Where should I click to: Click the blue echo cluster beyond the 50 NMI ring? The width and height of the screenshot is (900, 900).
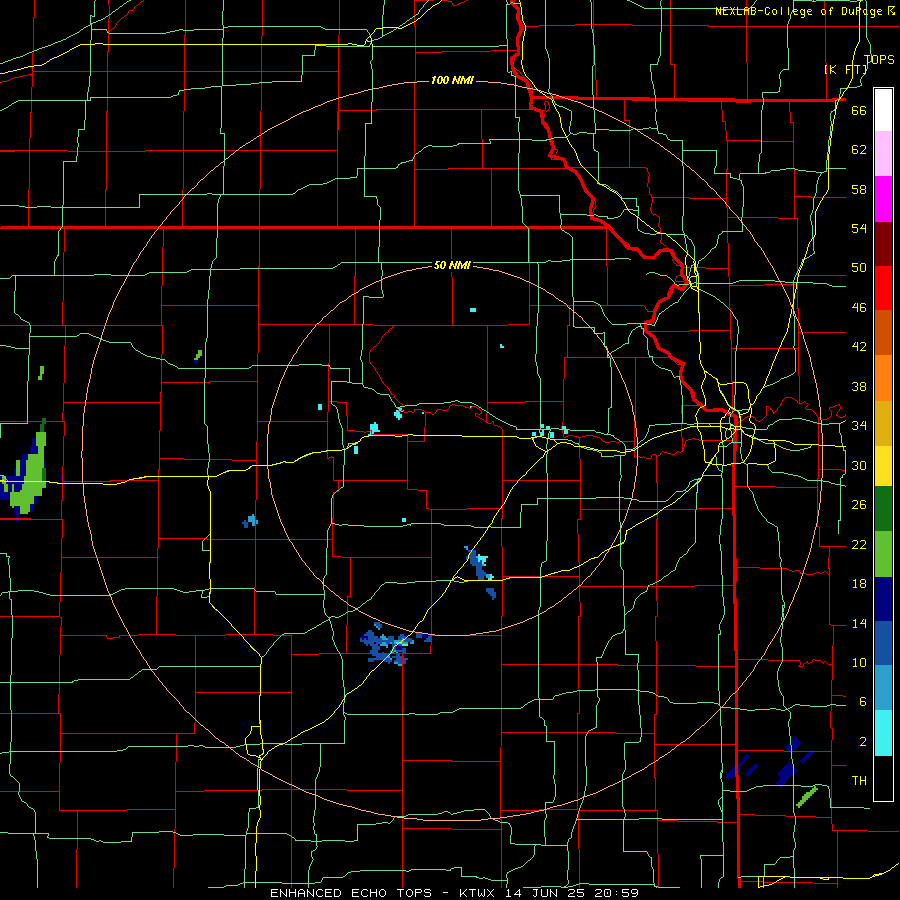tap(394, 643)
